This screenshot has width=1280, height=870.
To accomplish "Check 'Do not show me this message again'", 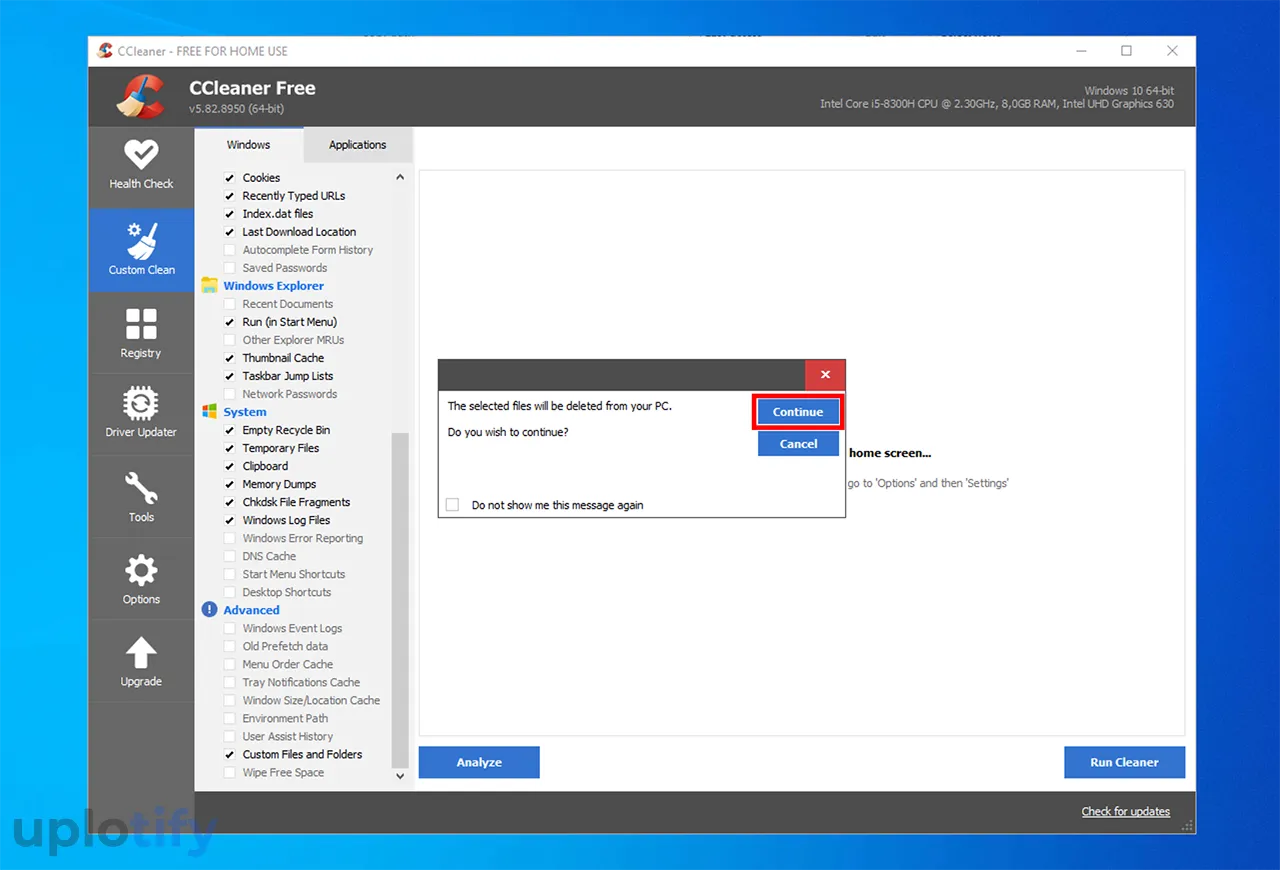I will tap(452, 505).
